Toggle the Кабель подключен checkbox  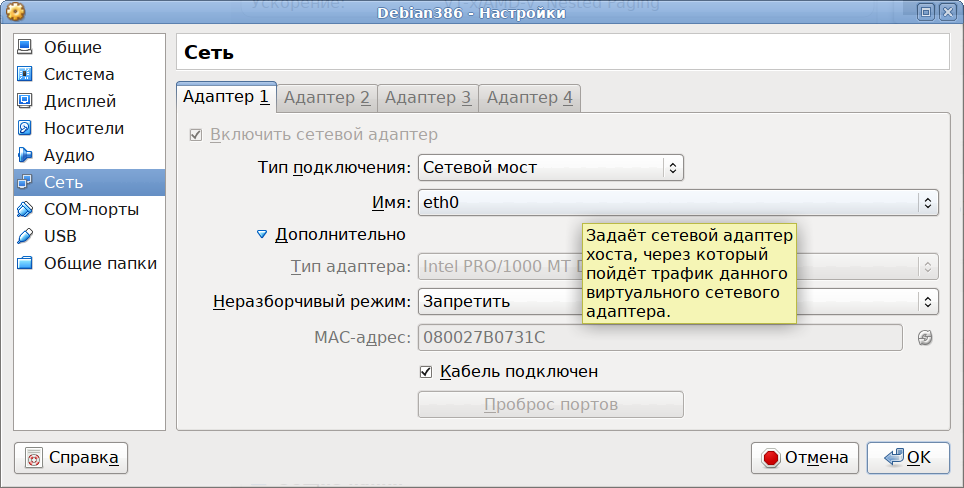[426, 372]
